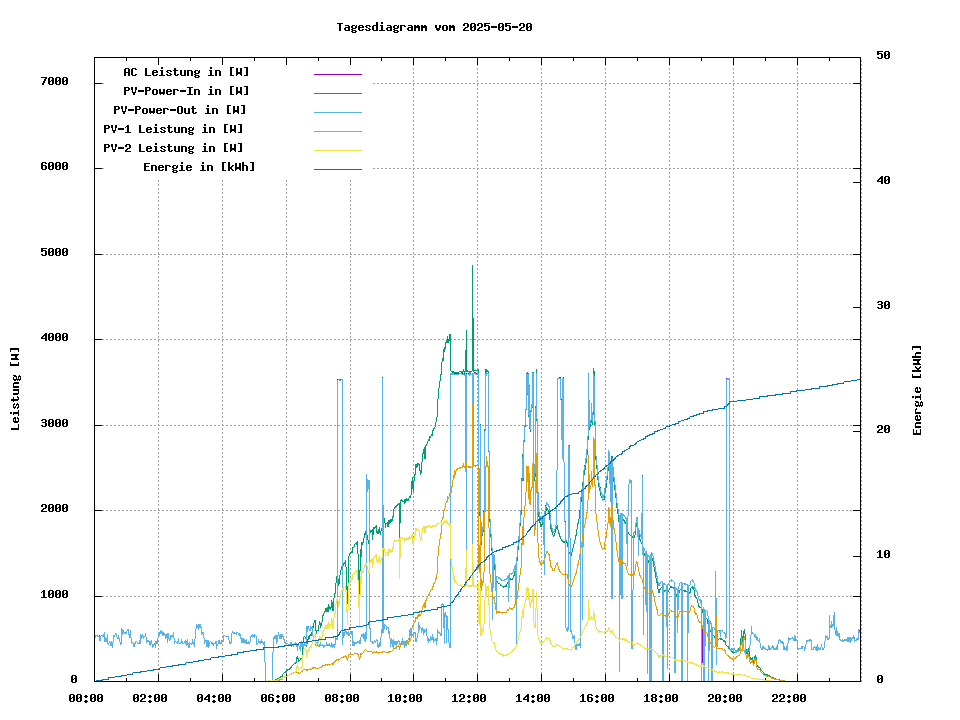Viewport: 960px width, 720px height.
Task: Select the 50 value on the energy axis
Action: pos(883,55)
